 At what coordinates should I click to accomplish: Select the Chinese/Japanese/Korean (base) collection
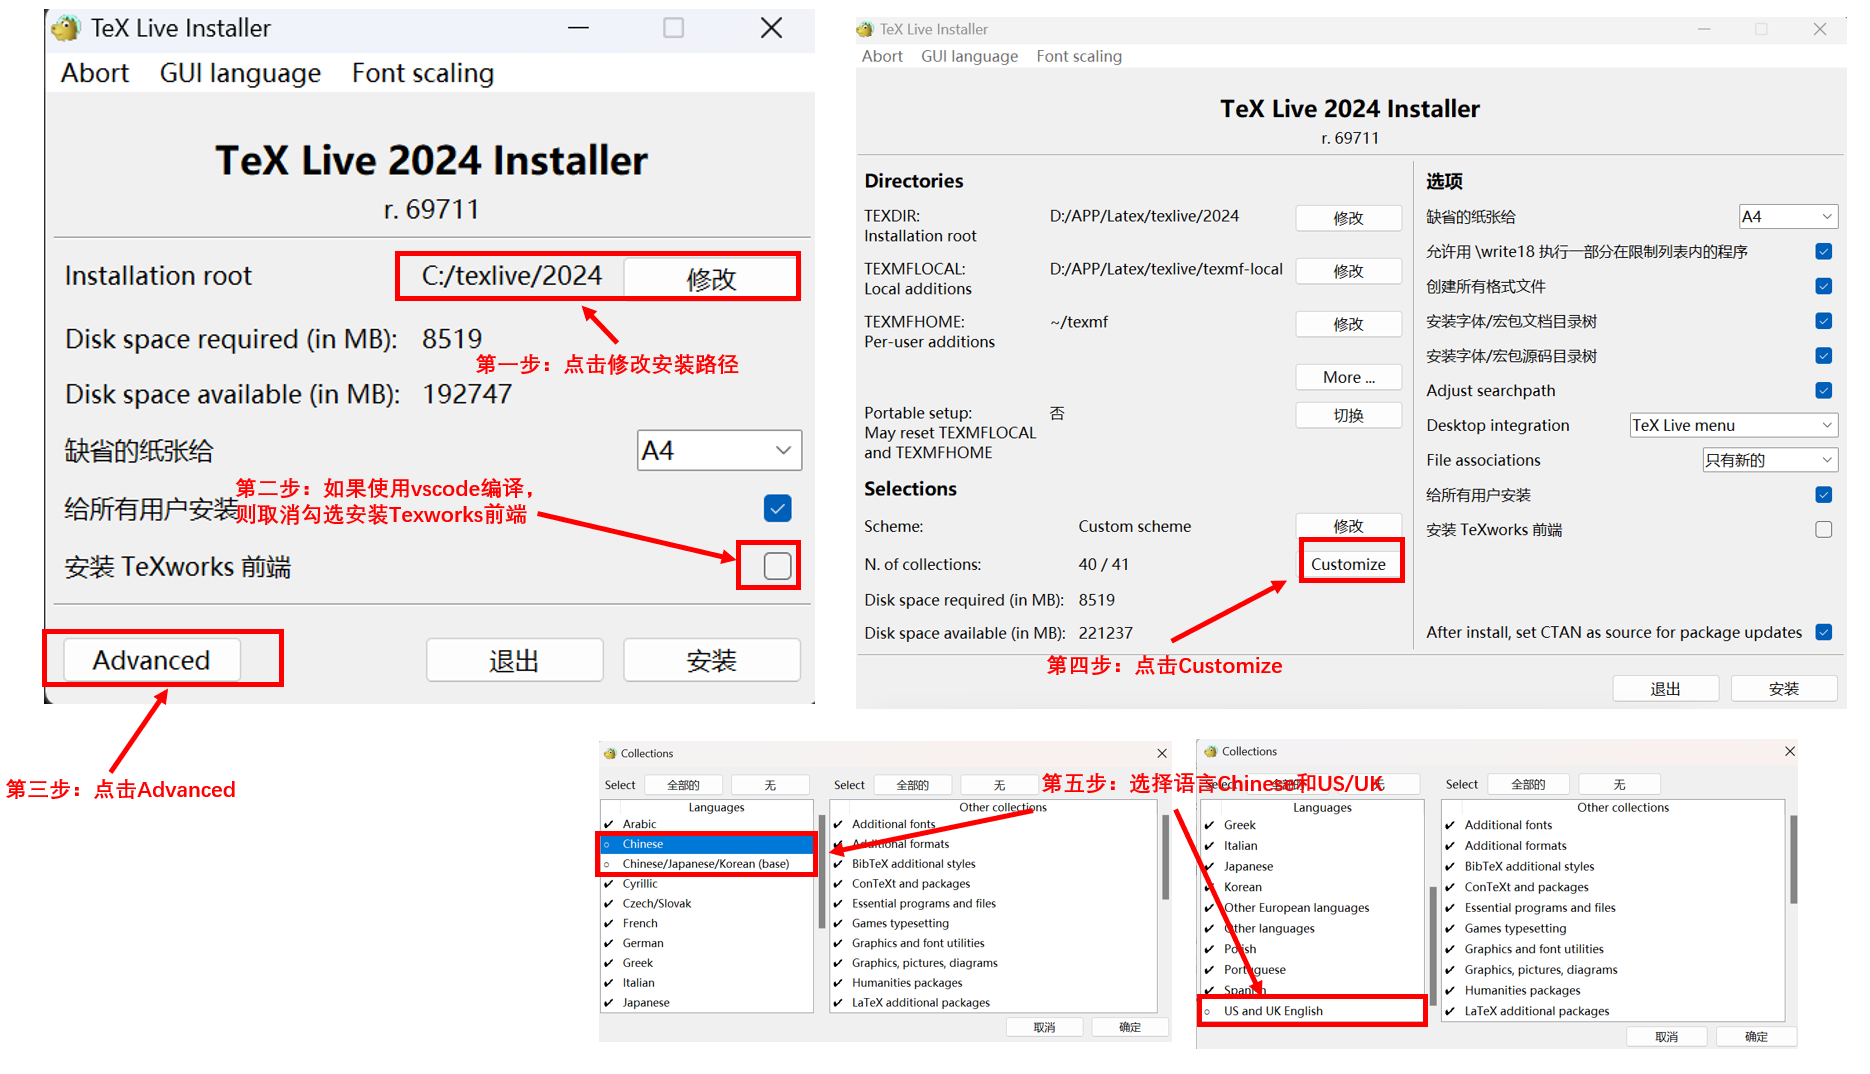pos(708,864)
